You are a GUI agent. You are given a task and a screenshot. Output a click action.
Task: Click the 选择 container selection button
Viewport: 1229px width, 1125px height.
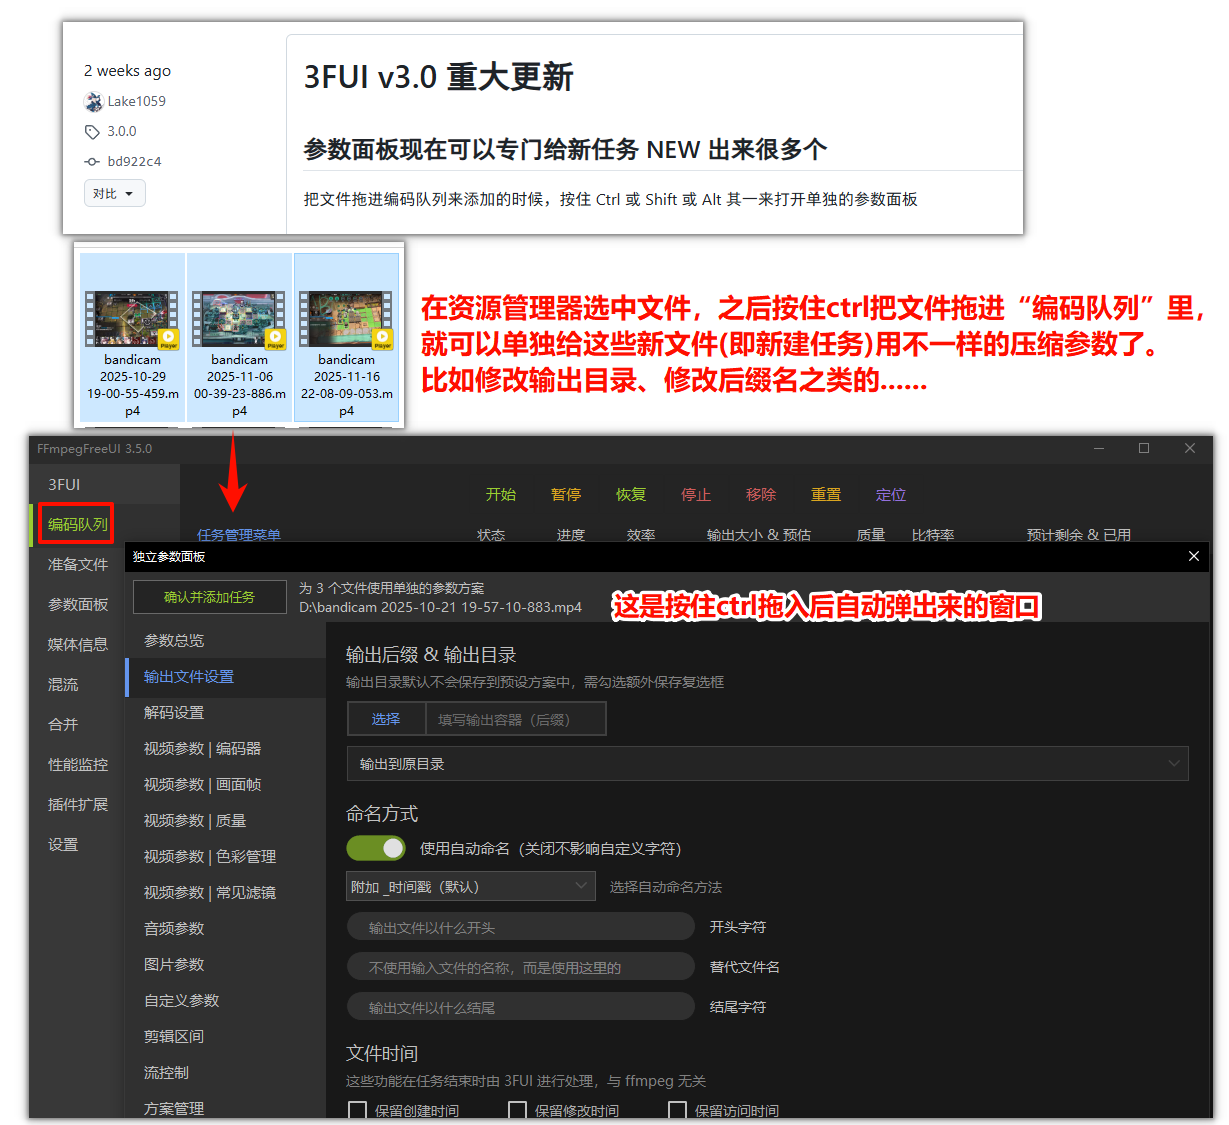tap(387, 718)
